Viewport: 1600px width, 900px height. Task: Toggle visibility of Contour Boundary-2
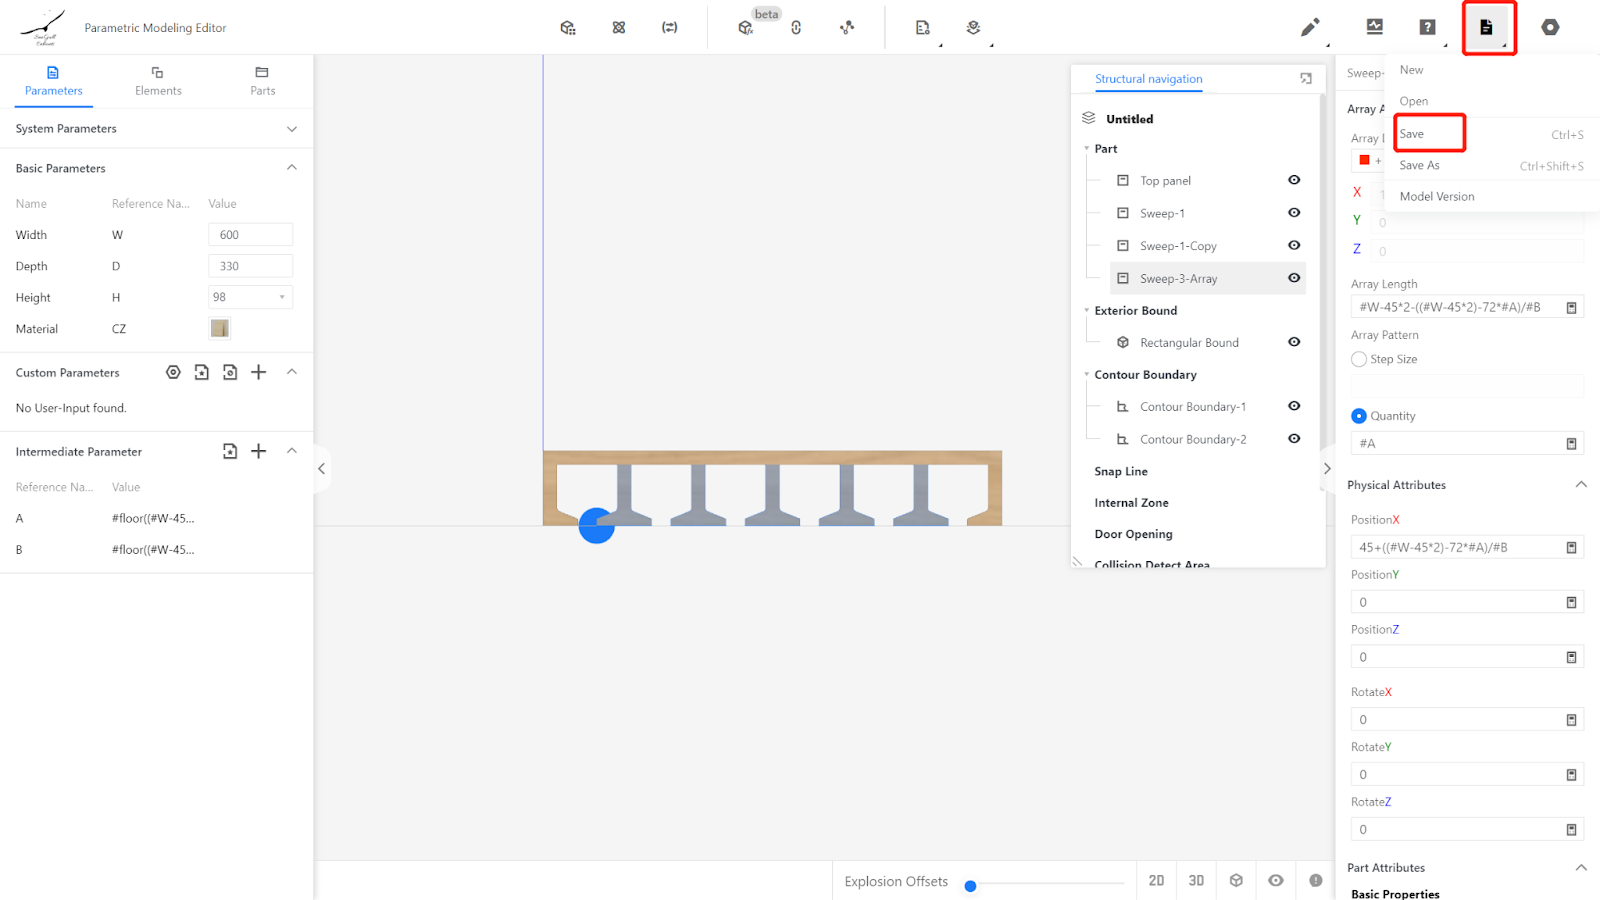pyautogui.click(x=1294, y=439)
